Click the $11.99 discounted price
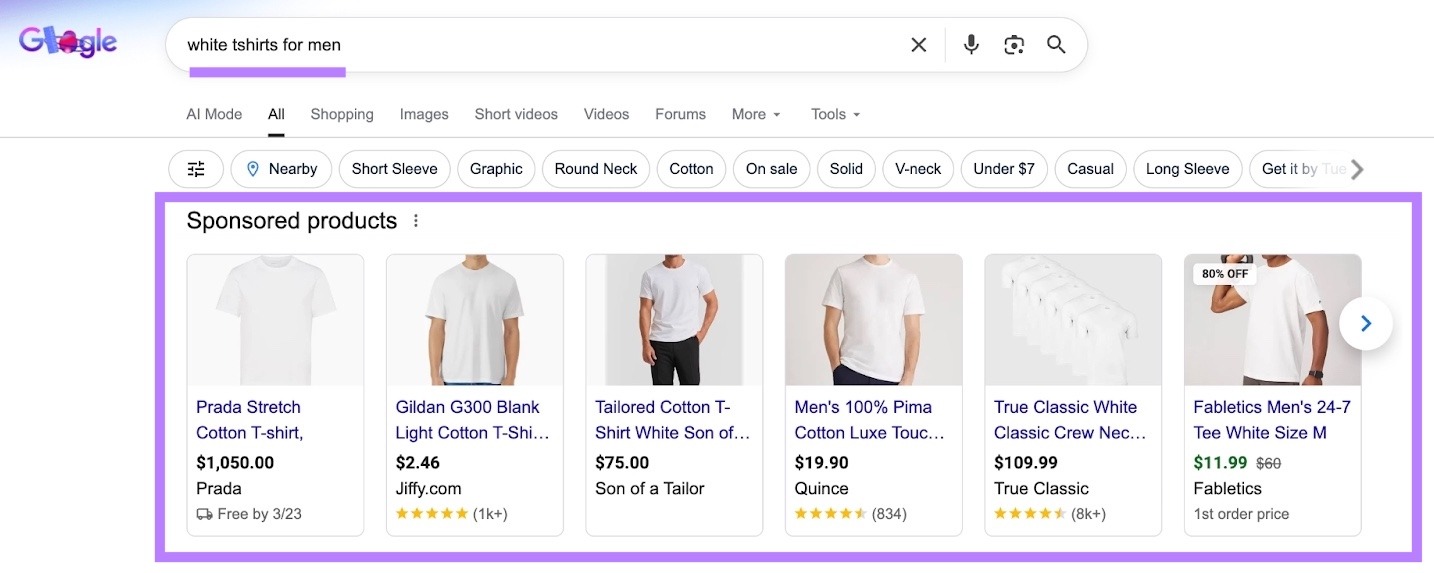Screen dimensions: 1434x573 pyautogui.click(x=1220, y=463)
